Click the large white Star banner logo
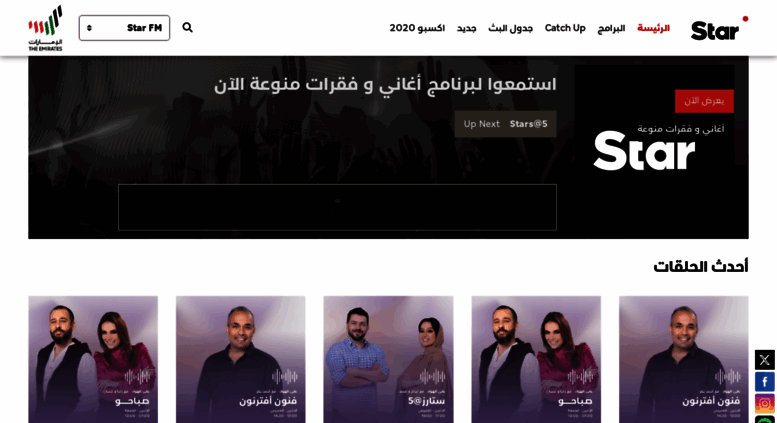This screenshot has width=777, height=423. point(644,152)
